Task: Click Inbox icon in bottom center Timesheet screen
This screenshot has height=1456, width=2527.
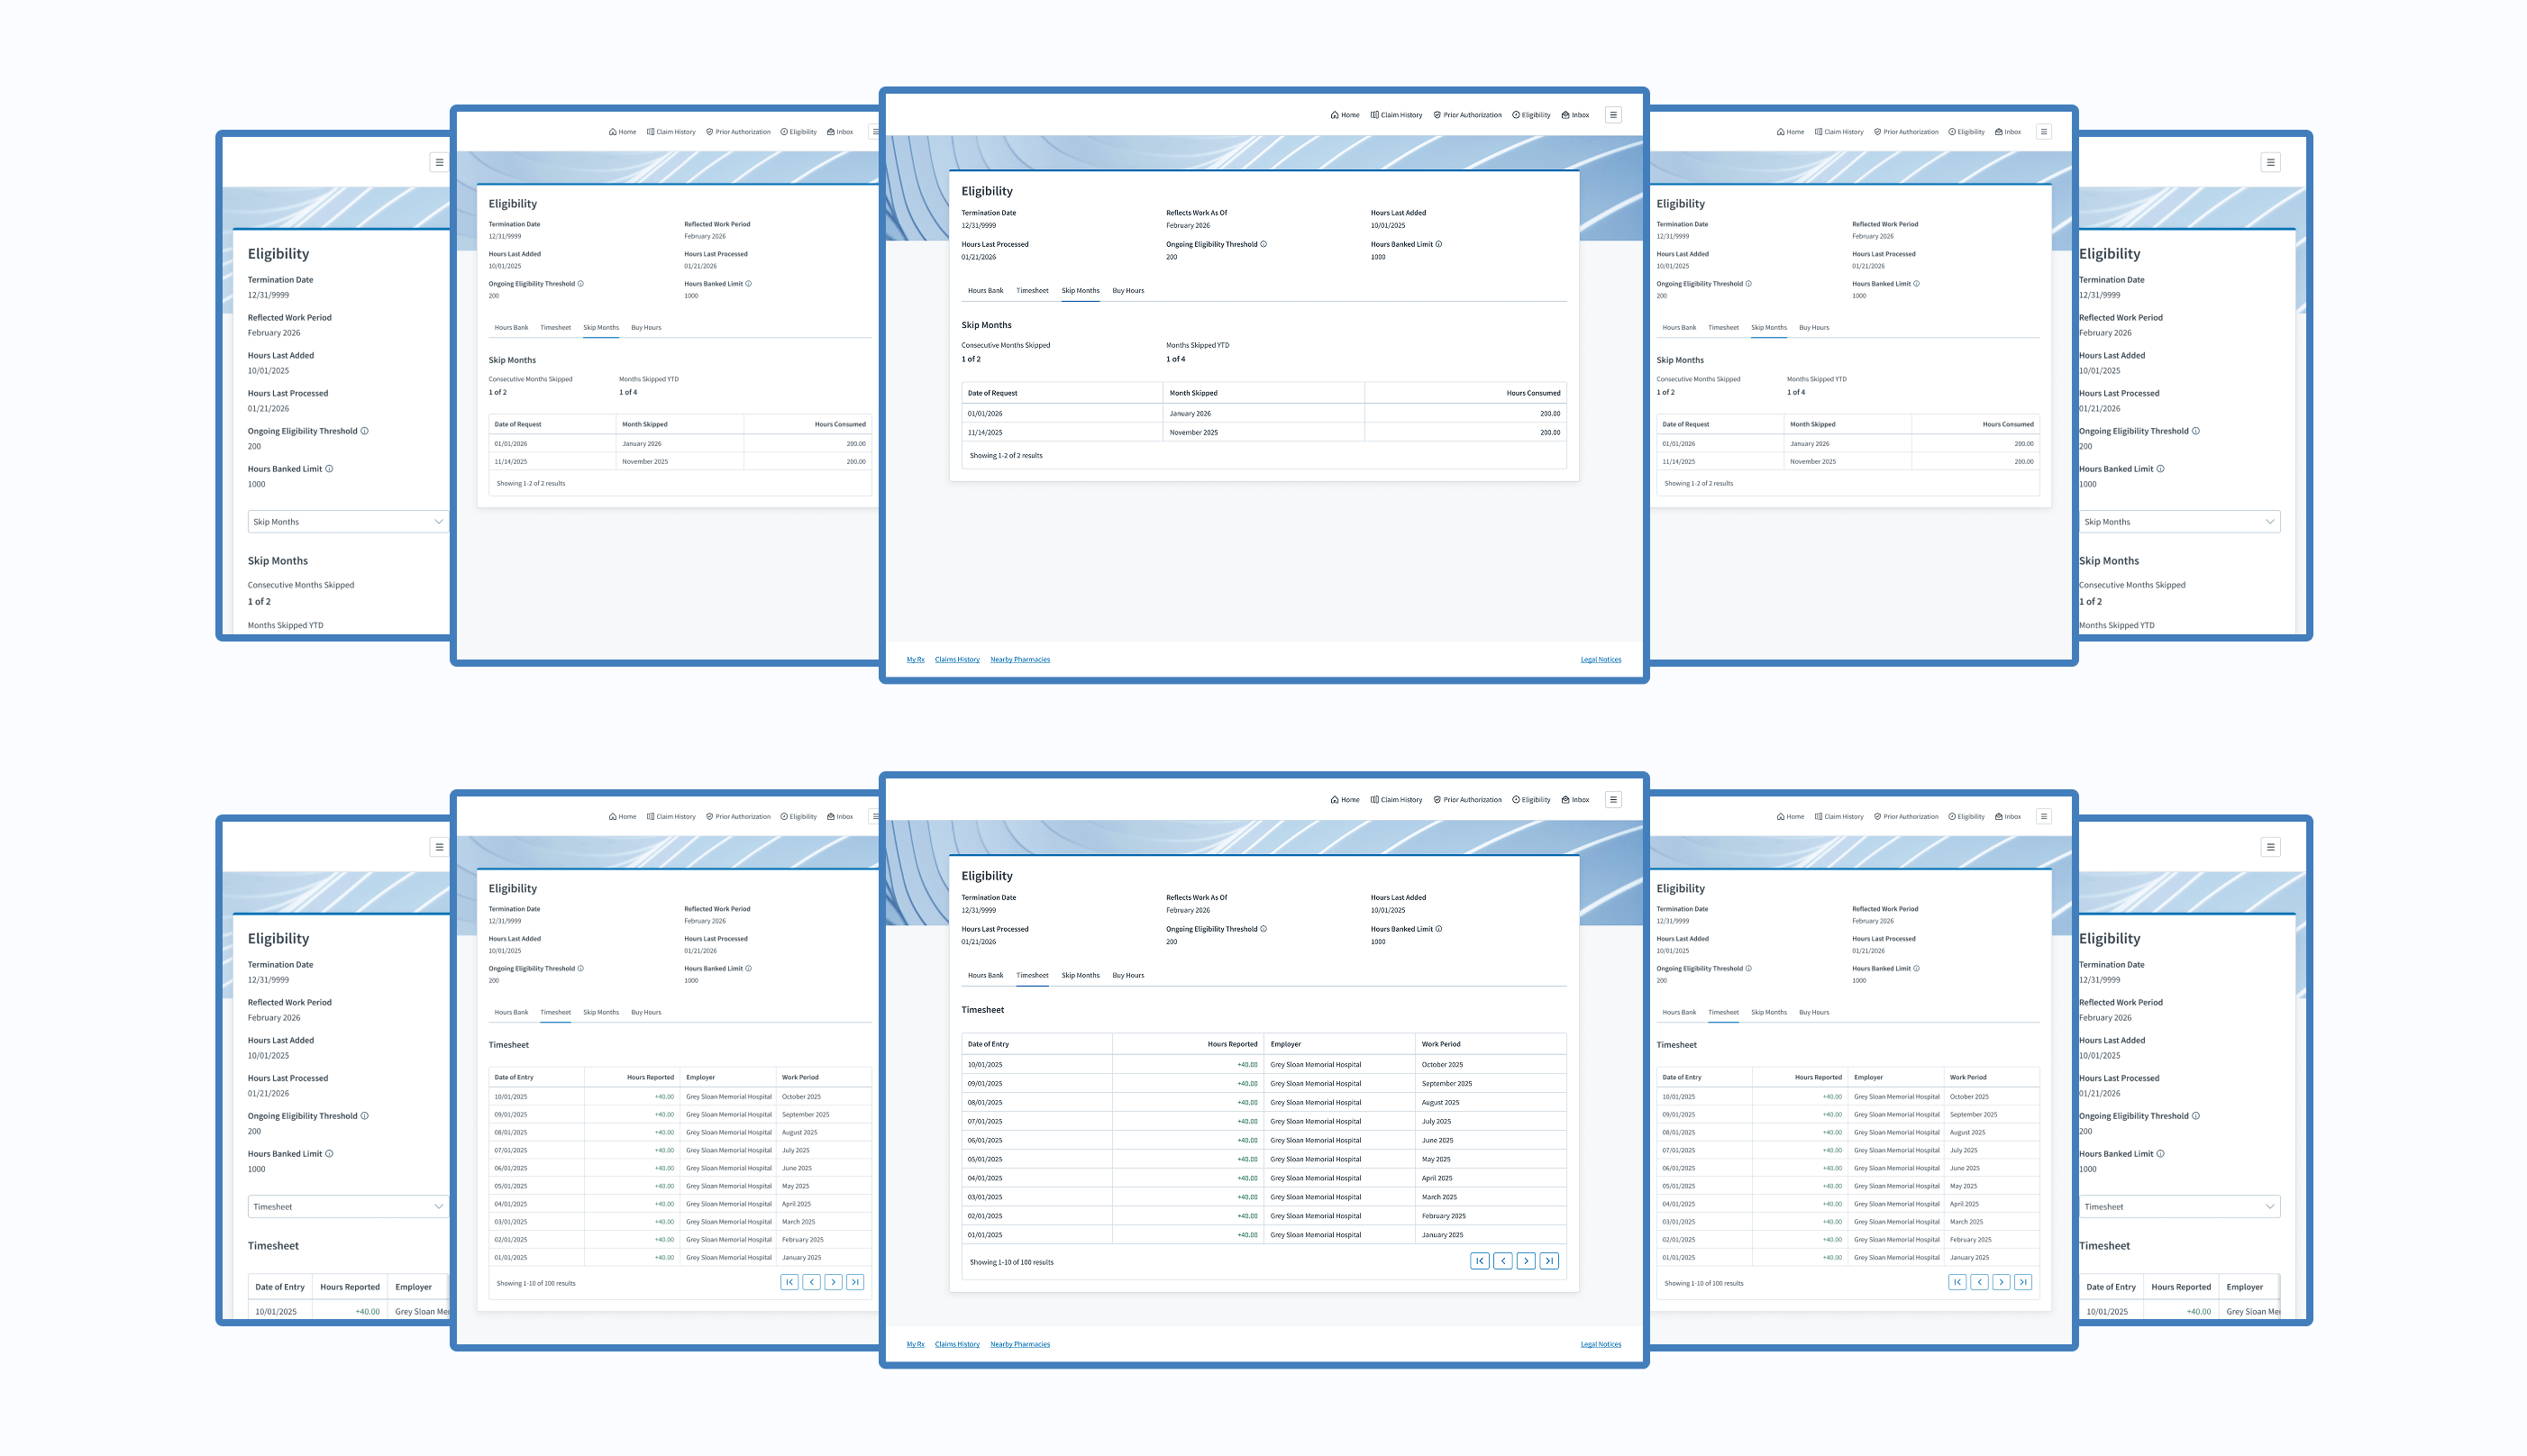Action: point(1565,800)
